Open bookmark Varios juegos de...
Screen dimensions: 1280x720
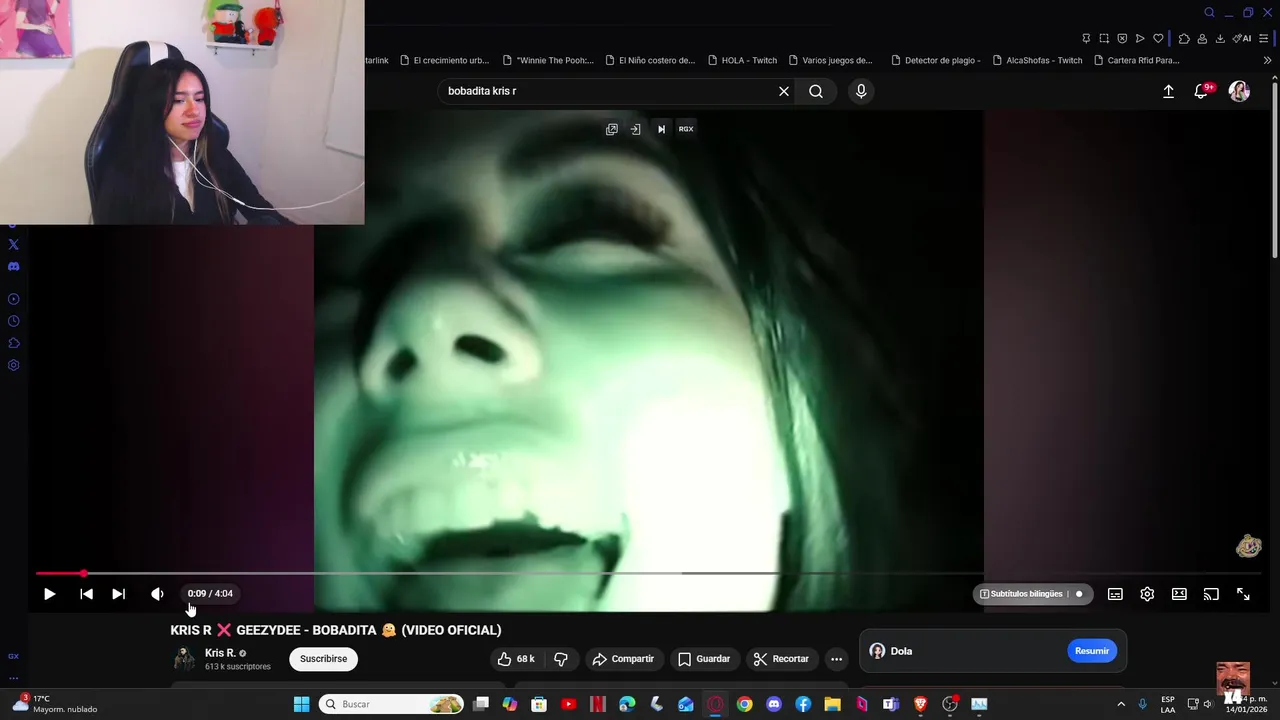[830, 60]
